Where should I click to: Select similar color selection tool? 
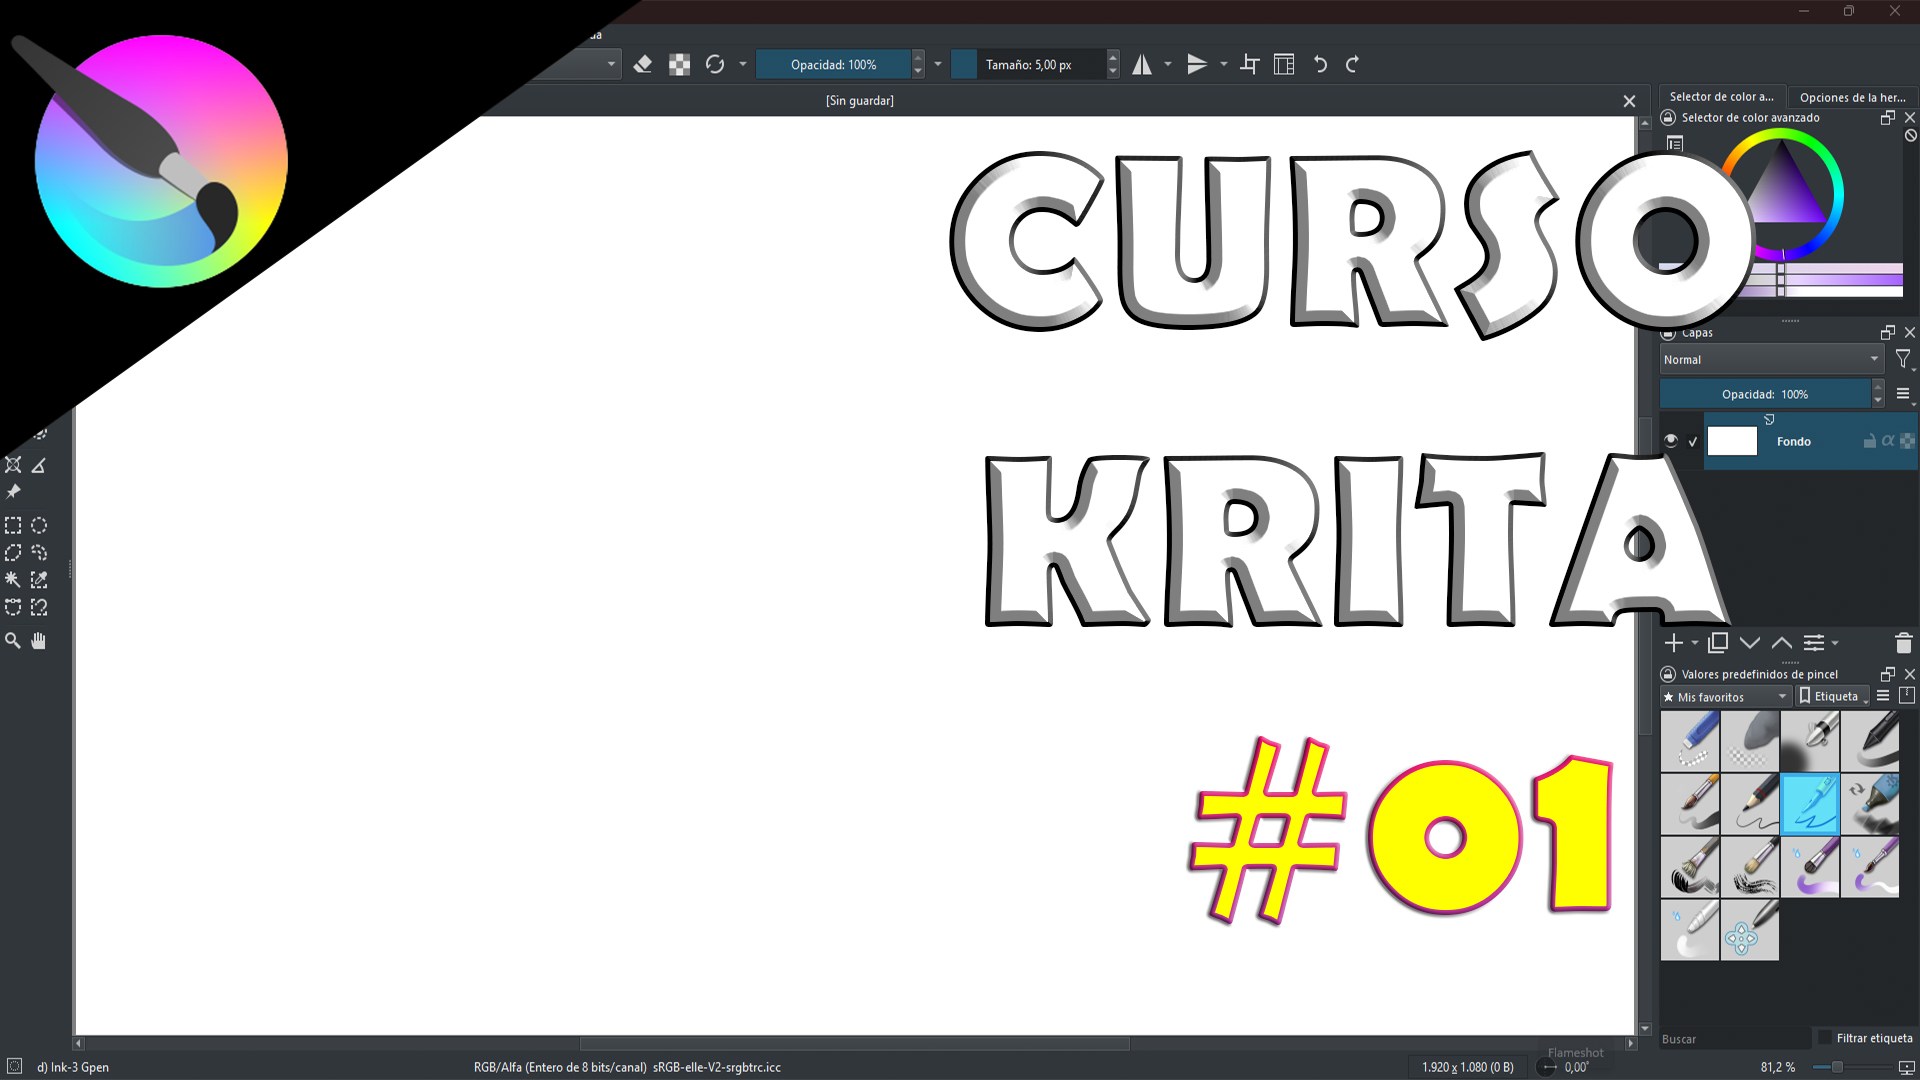[x=39, y=580]
